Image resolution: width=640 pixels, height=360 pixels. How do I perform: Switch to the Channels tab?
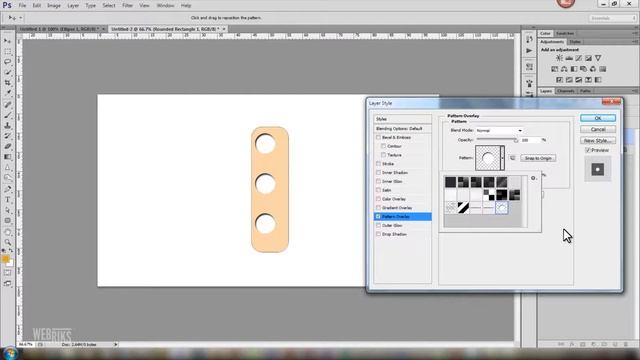coord(566,91)
